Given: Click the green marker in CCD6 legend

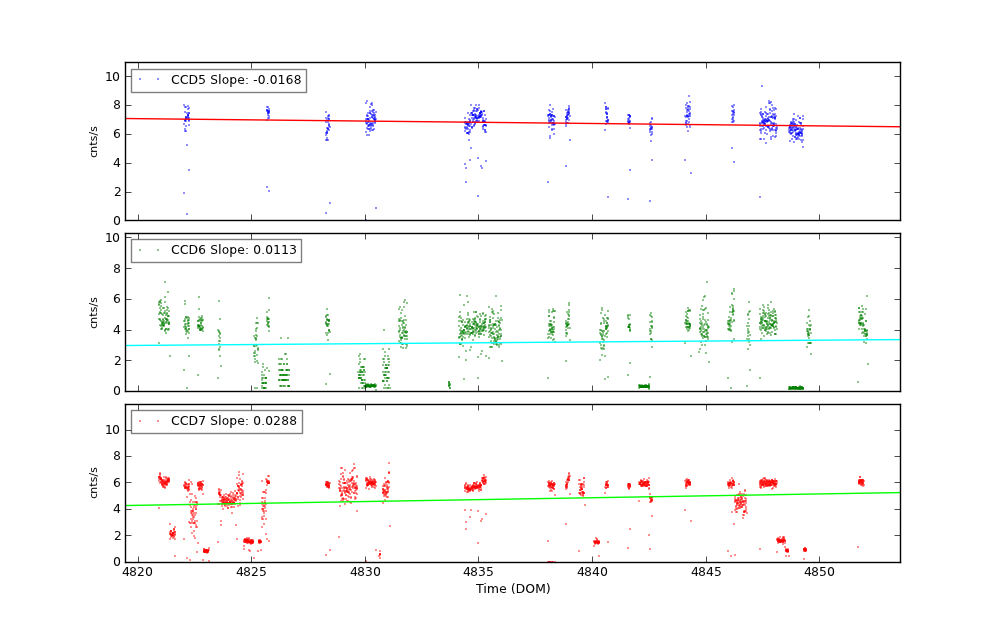Looking at the screenshot, I should coord(140,251).
